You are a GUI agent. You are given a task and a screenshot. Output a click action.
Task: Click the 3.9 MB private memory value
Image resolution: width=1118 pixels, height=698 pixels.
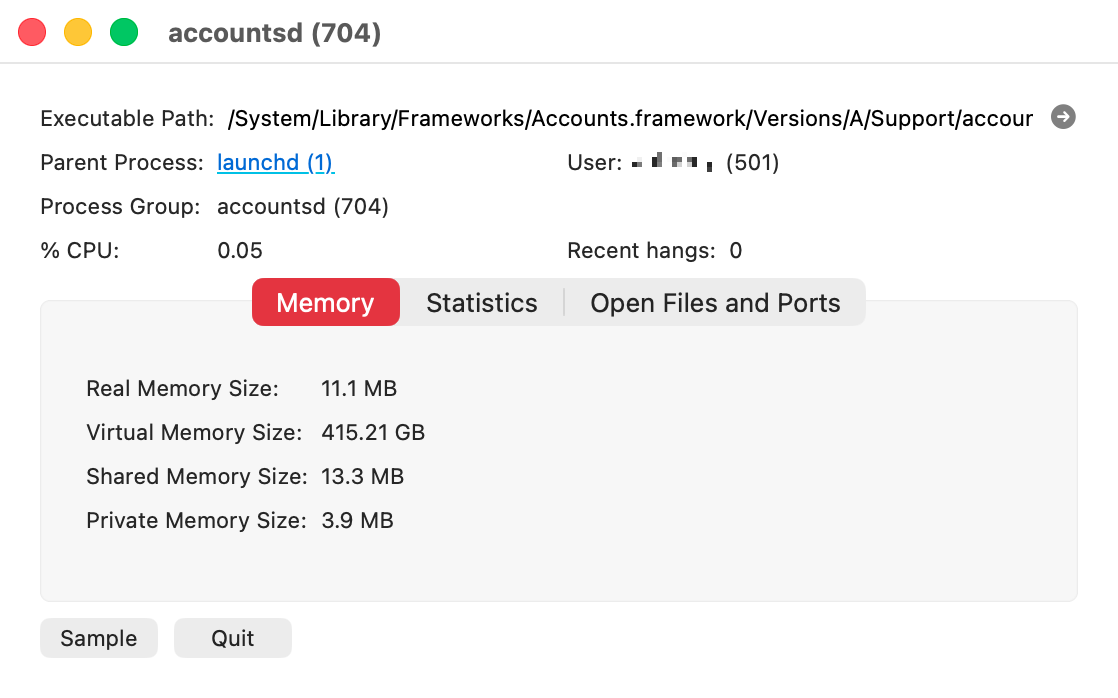pyautogui.click(x=357, y=520)
